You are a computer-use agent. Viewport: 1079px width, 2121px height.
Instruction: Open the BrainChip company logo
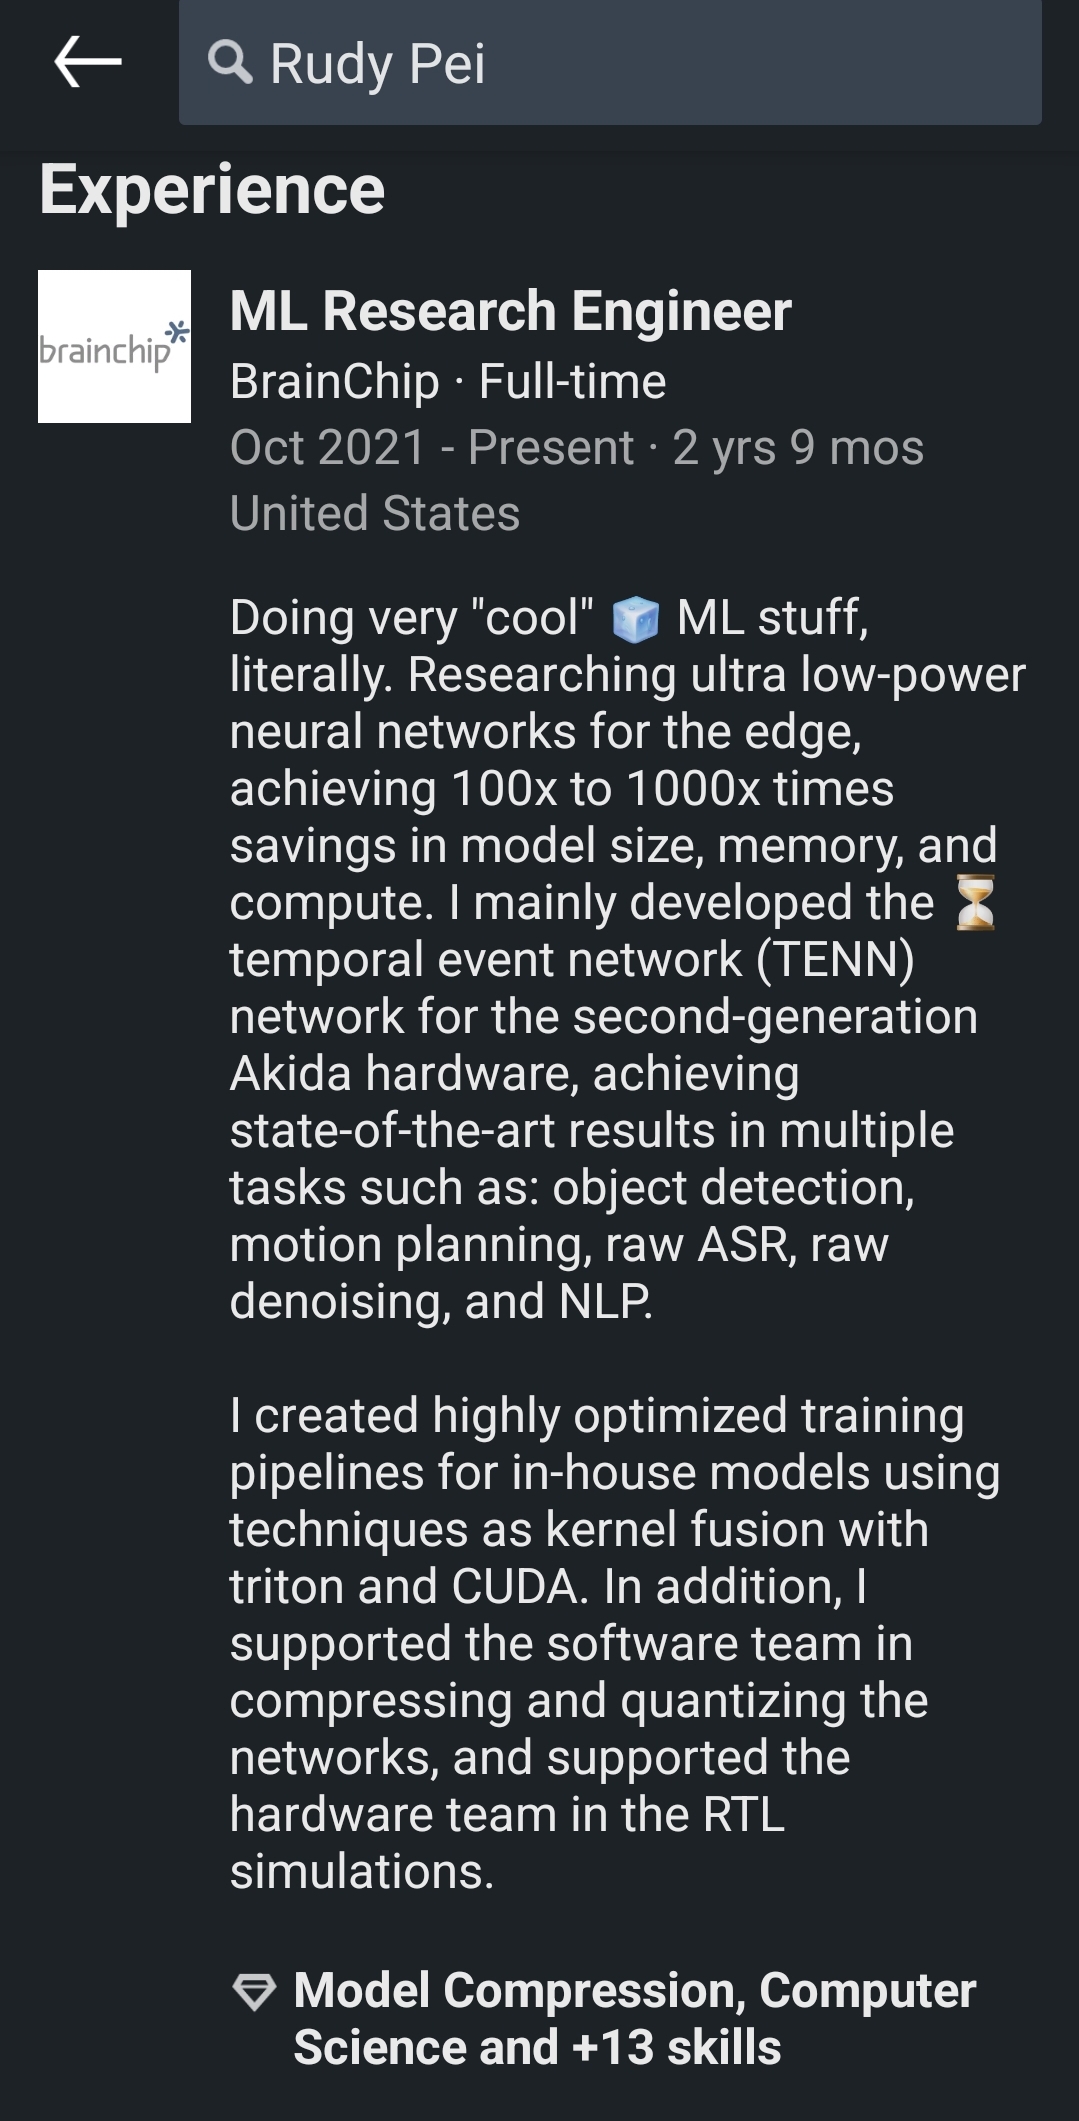[x=114, y=346]
